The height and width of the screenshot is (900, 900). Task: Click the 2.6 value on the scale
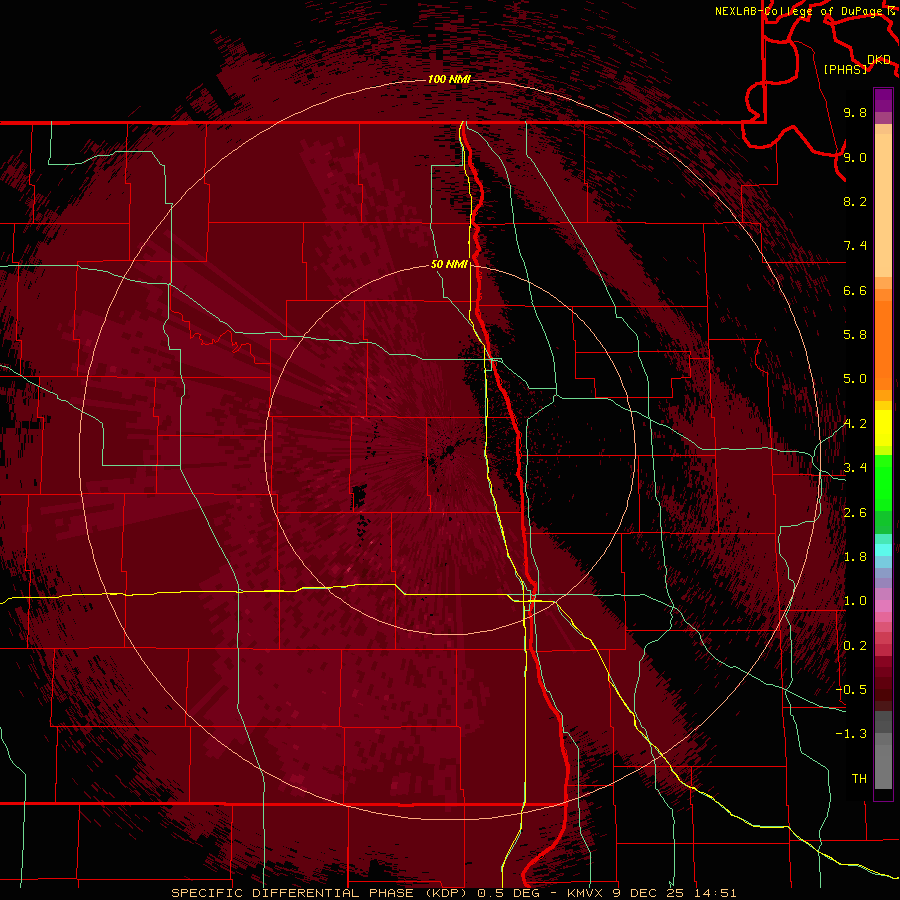(855, 513)
